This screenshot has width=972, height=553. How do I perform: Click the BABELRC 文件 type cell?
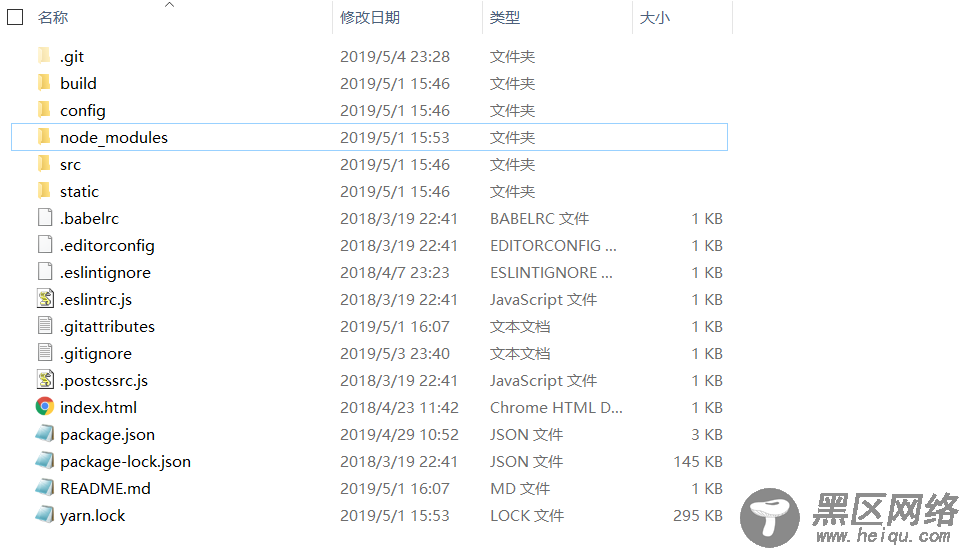539,218
